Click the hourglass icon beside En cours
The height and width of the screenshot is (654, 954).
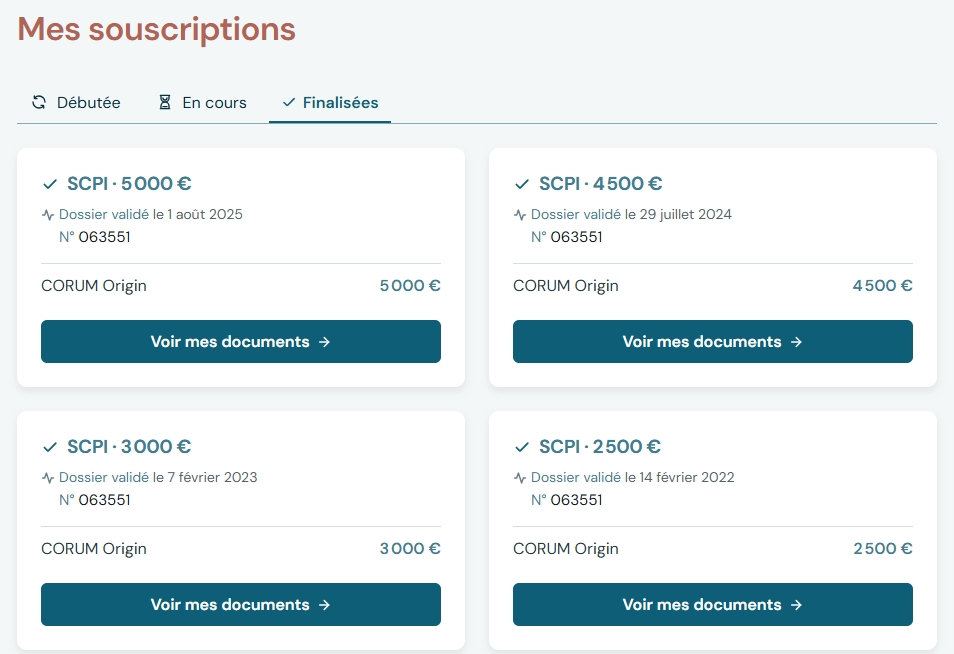(165, 102)
